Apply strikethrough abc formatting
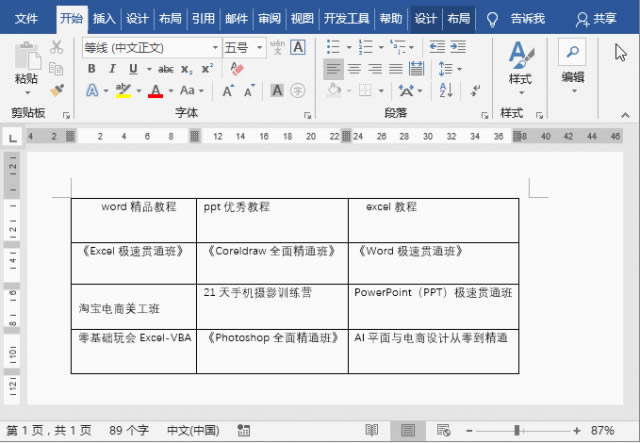Screen dimensions: 640x443 166,69
